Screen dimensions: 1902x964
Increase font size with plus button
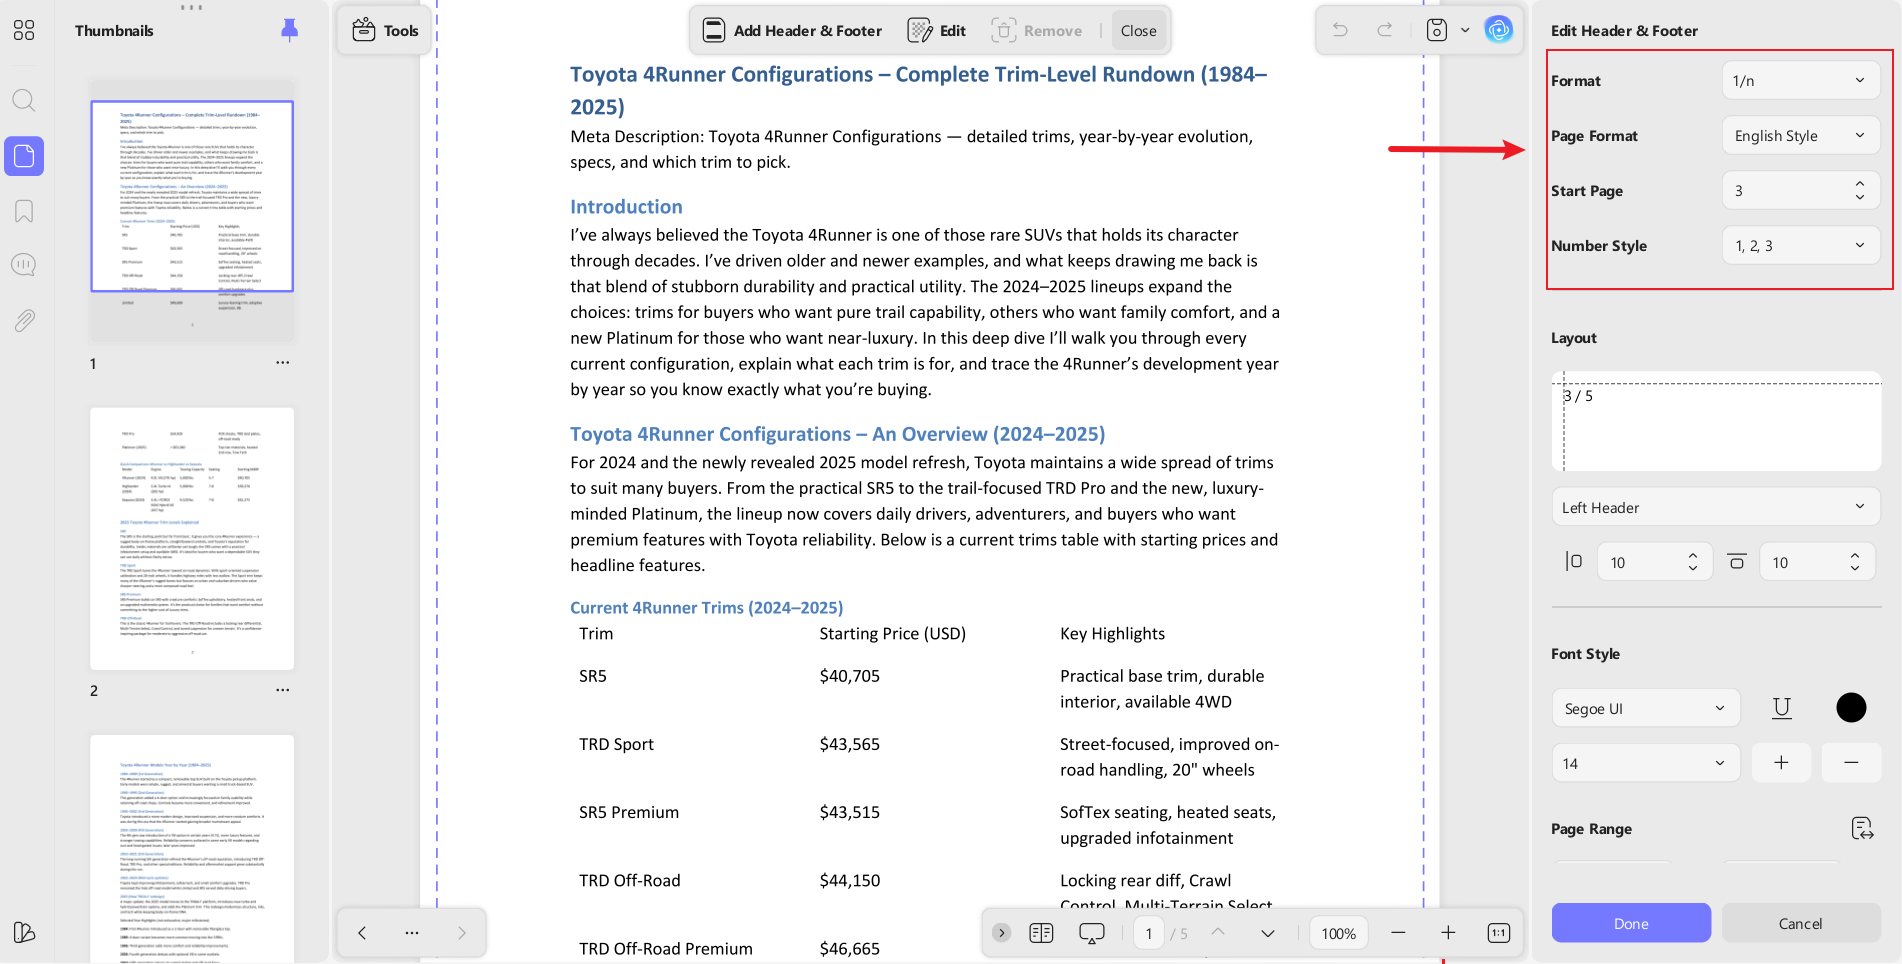1781,763
